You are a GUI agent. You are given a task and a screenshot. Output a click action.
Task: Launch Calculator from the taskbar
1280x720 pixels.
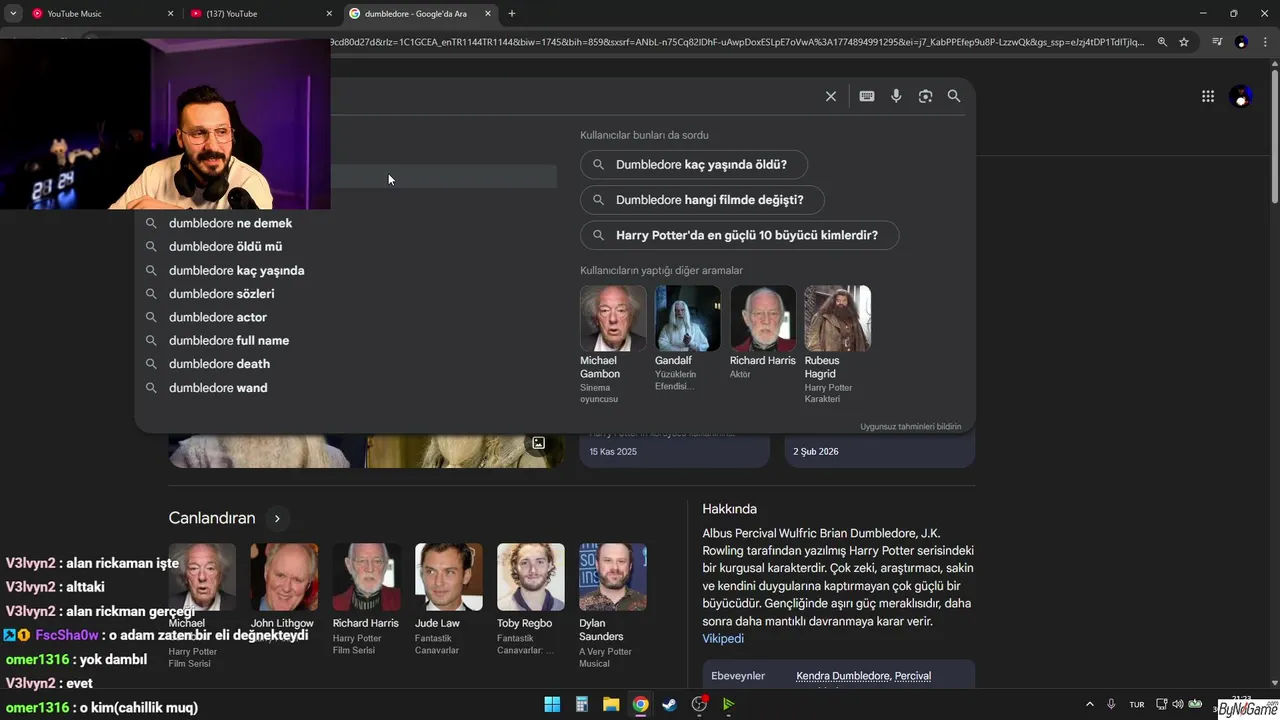(x=581, y=704)
